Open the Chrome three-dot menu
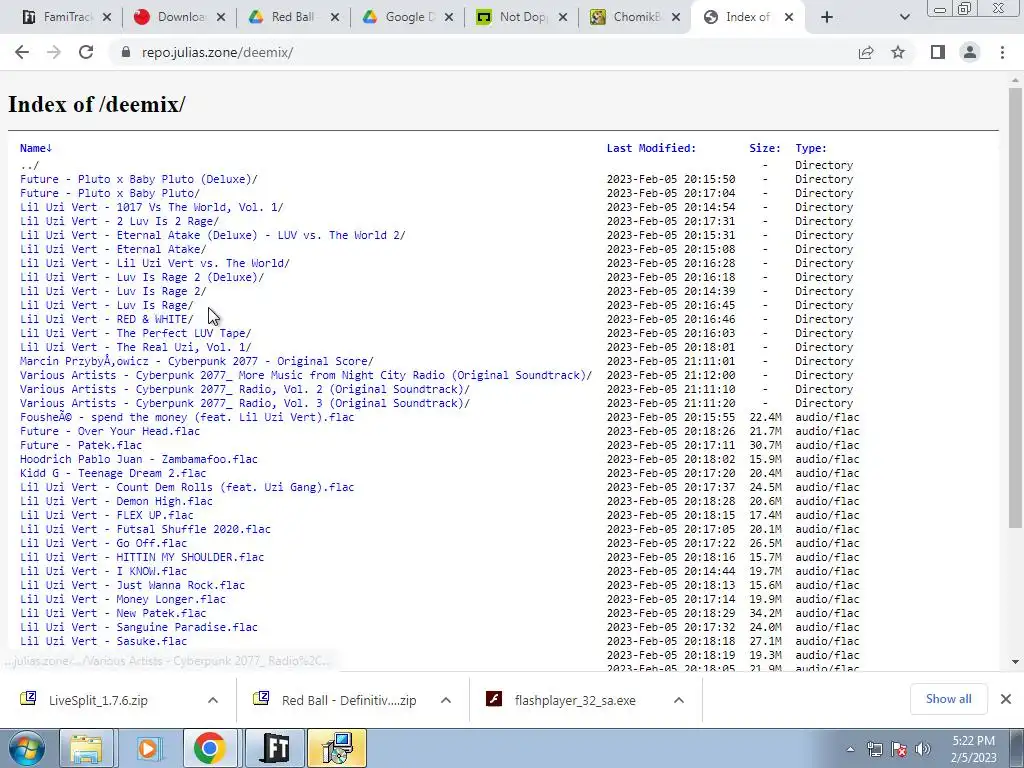This screenshot has width=1024, height=768. click(1002, 52)
